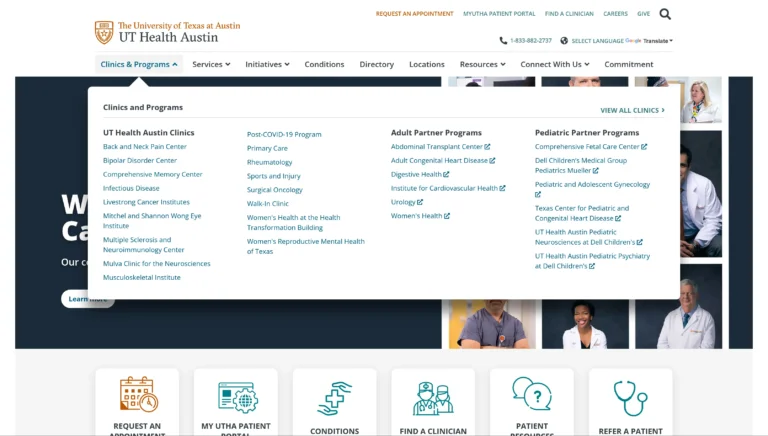Click external link icon after Comprehensive Fetal Care Center
The height and width of the screenshot is (436, 768).
(x=644, y=146)
